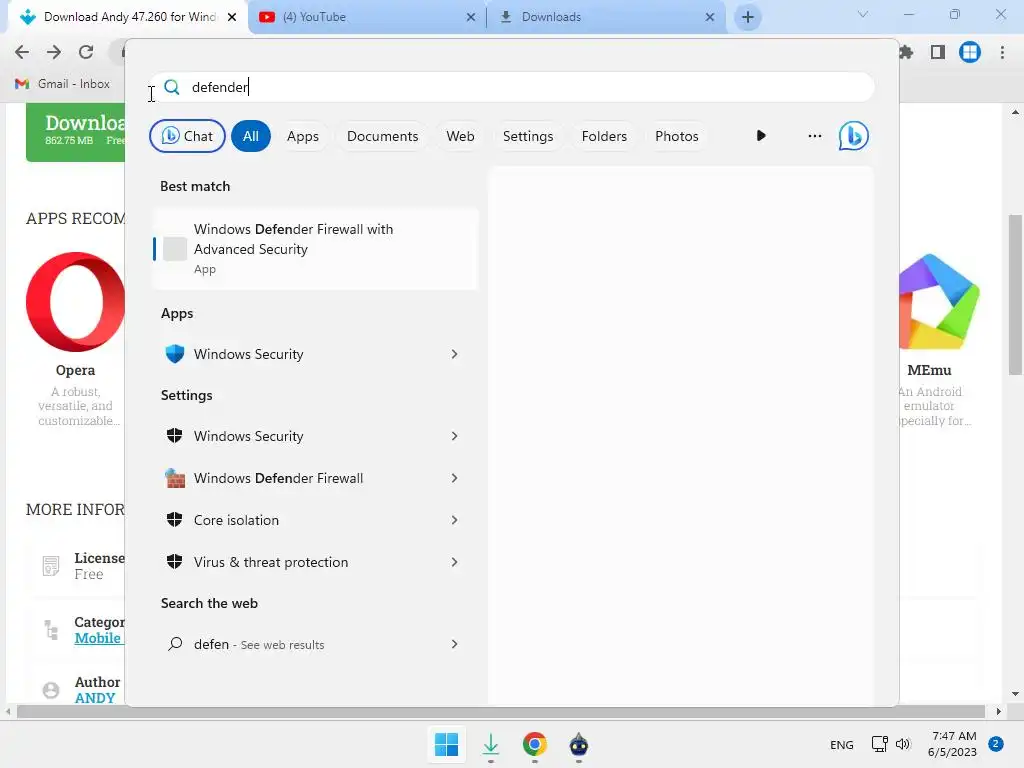
Task: Go forward in Chrome browser
Action: tap(54, 52)
